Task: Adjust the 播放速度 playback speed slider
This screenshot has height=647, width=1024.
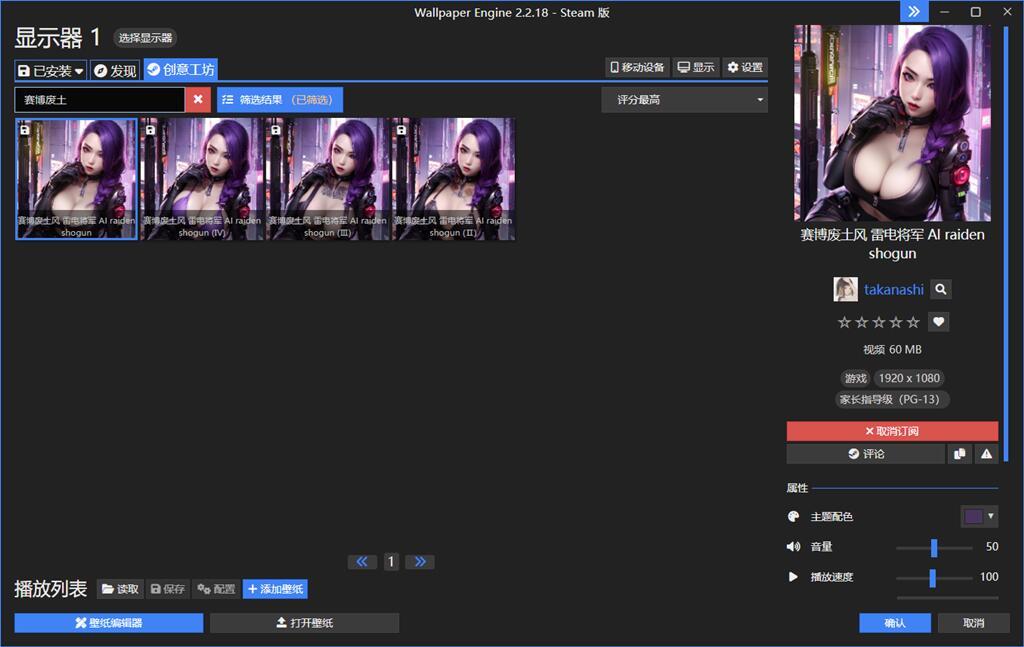Action: pyautogui.click(x=934, y=577)
